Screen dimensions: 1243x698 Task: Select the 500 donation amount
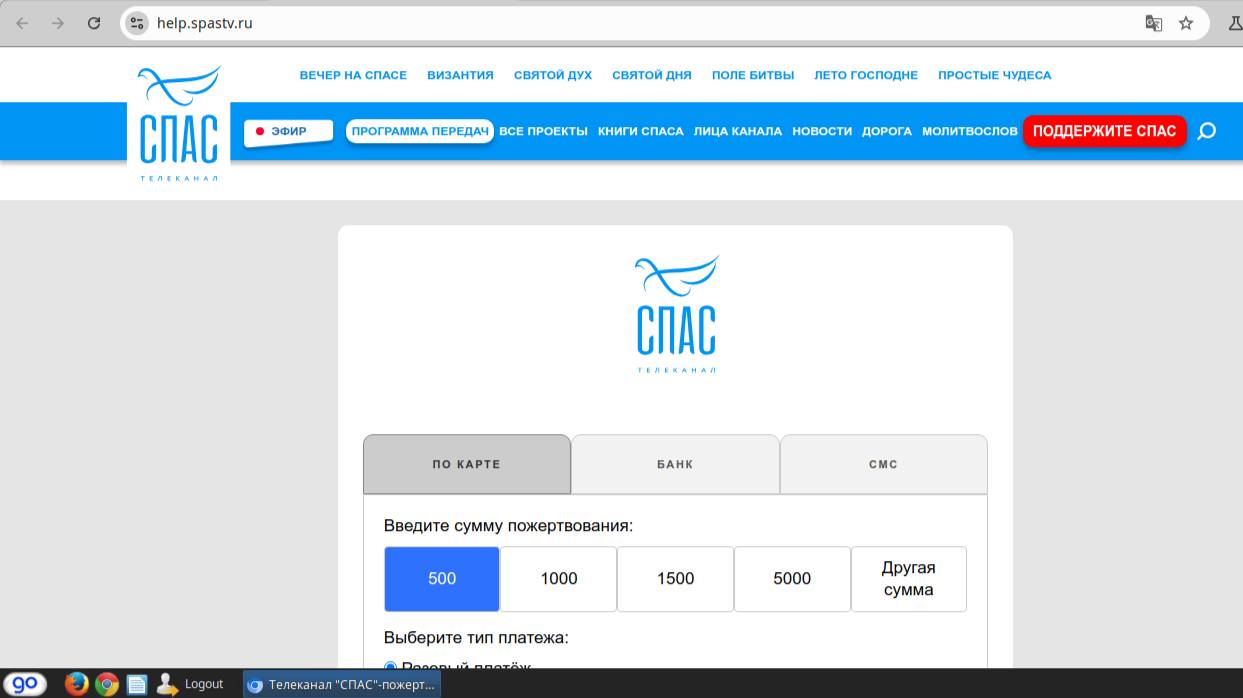coord(442,578)
